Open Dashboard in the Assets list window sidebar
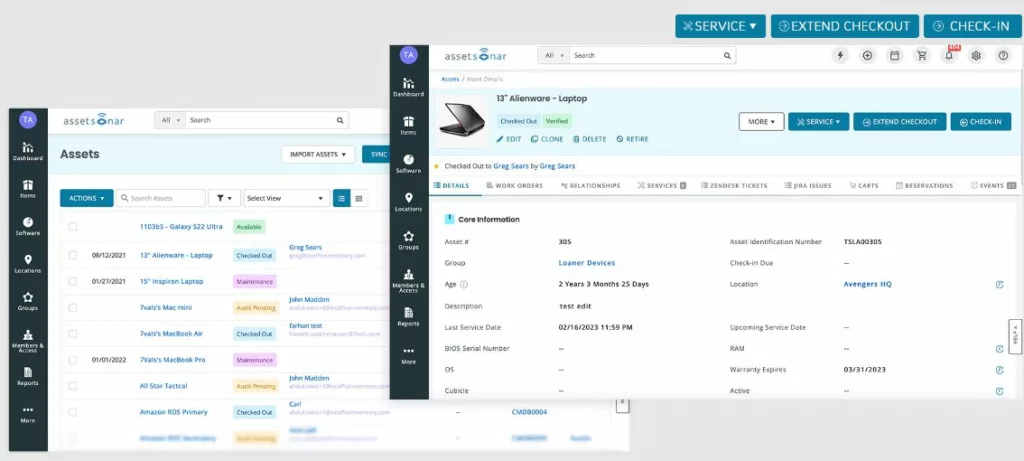1024x461 pixels. [28, 151]
